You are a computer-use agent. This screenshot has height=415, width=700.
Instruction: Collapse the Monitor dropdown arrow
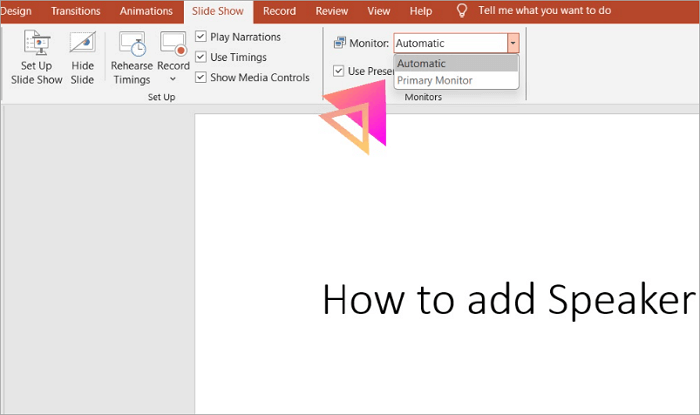[x=513, y=43]
